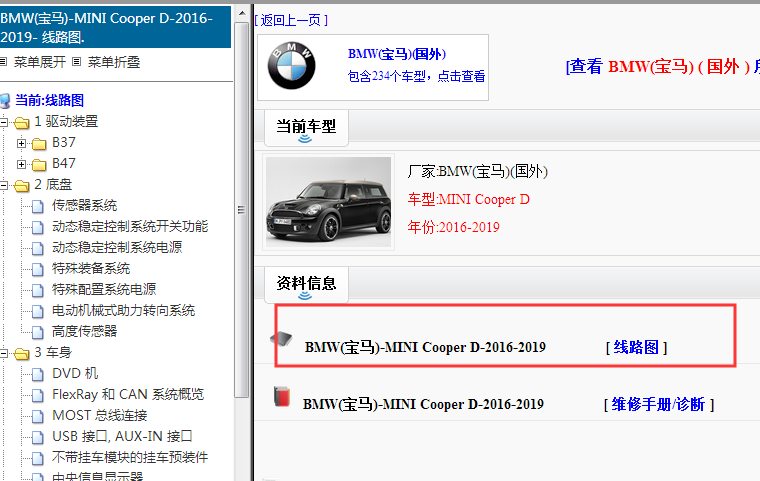The width and height of the screenshot is (760, 481).
Task: Click the left panel scrollbar up arrow
Action: (x=242, y=13)
